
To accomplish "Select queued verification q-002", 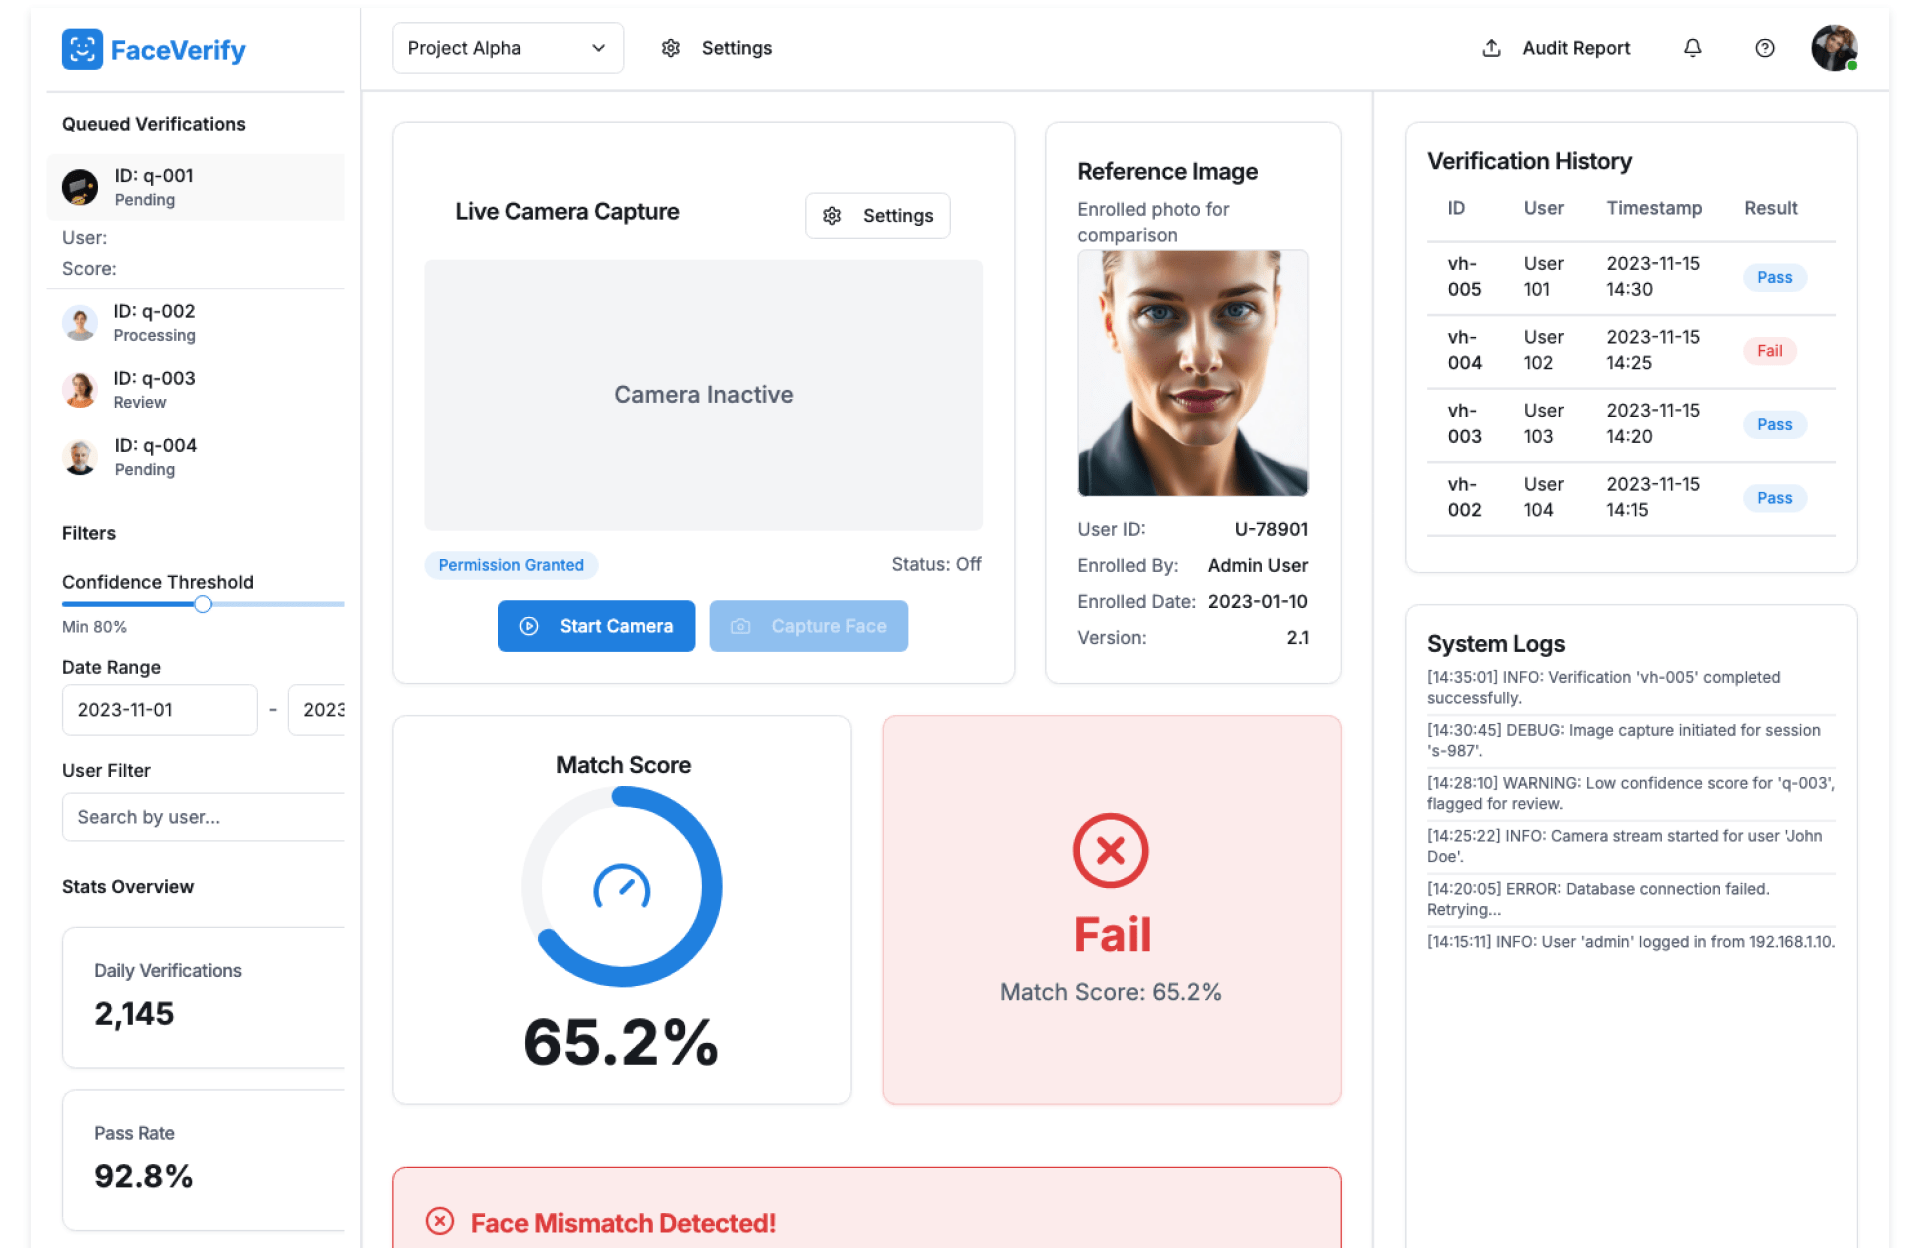I will [154, 322].
